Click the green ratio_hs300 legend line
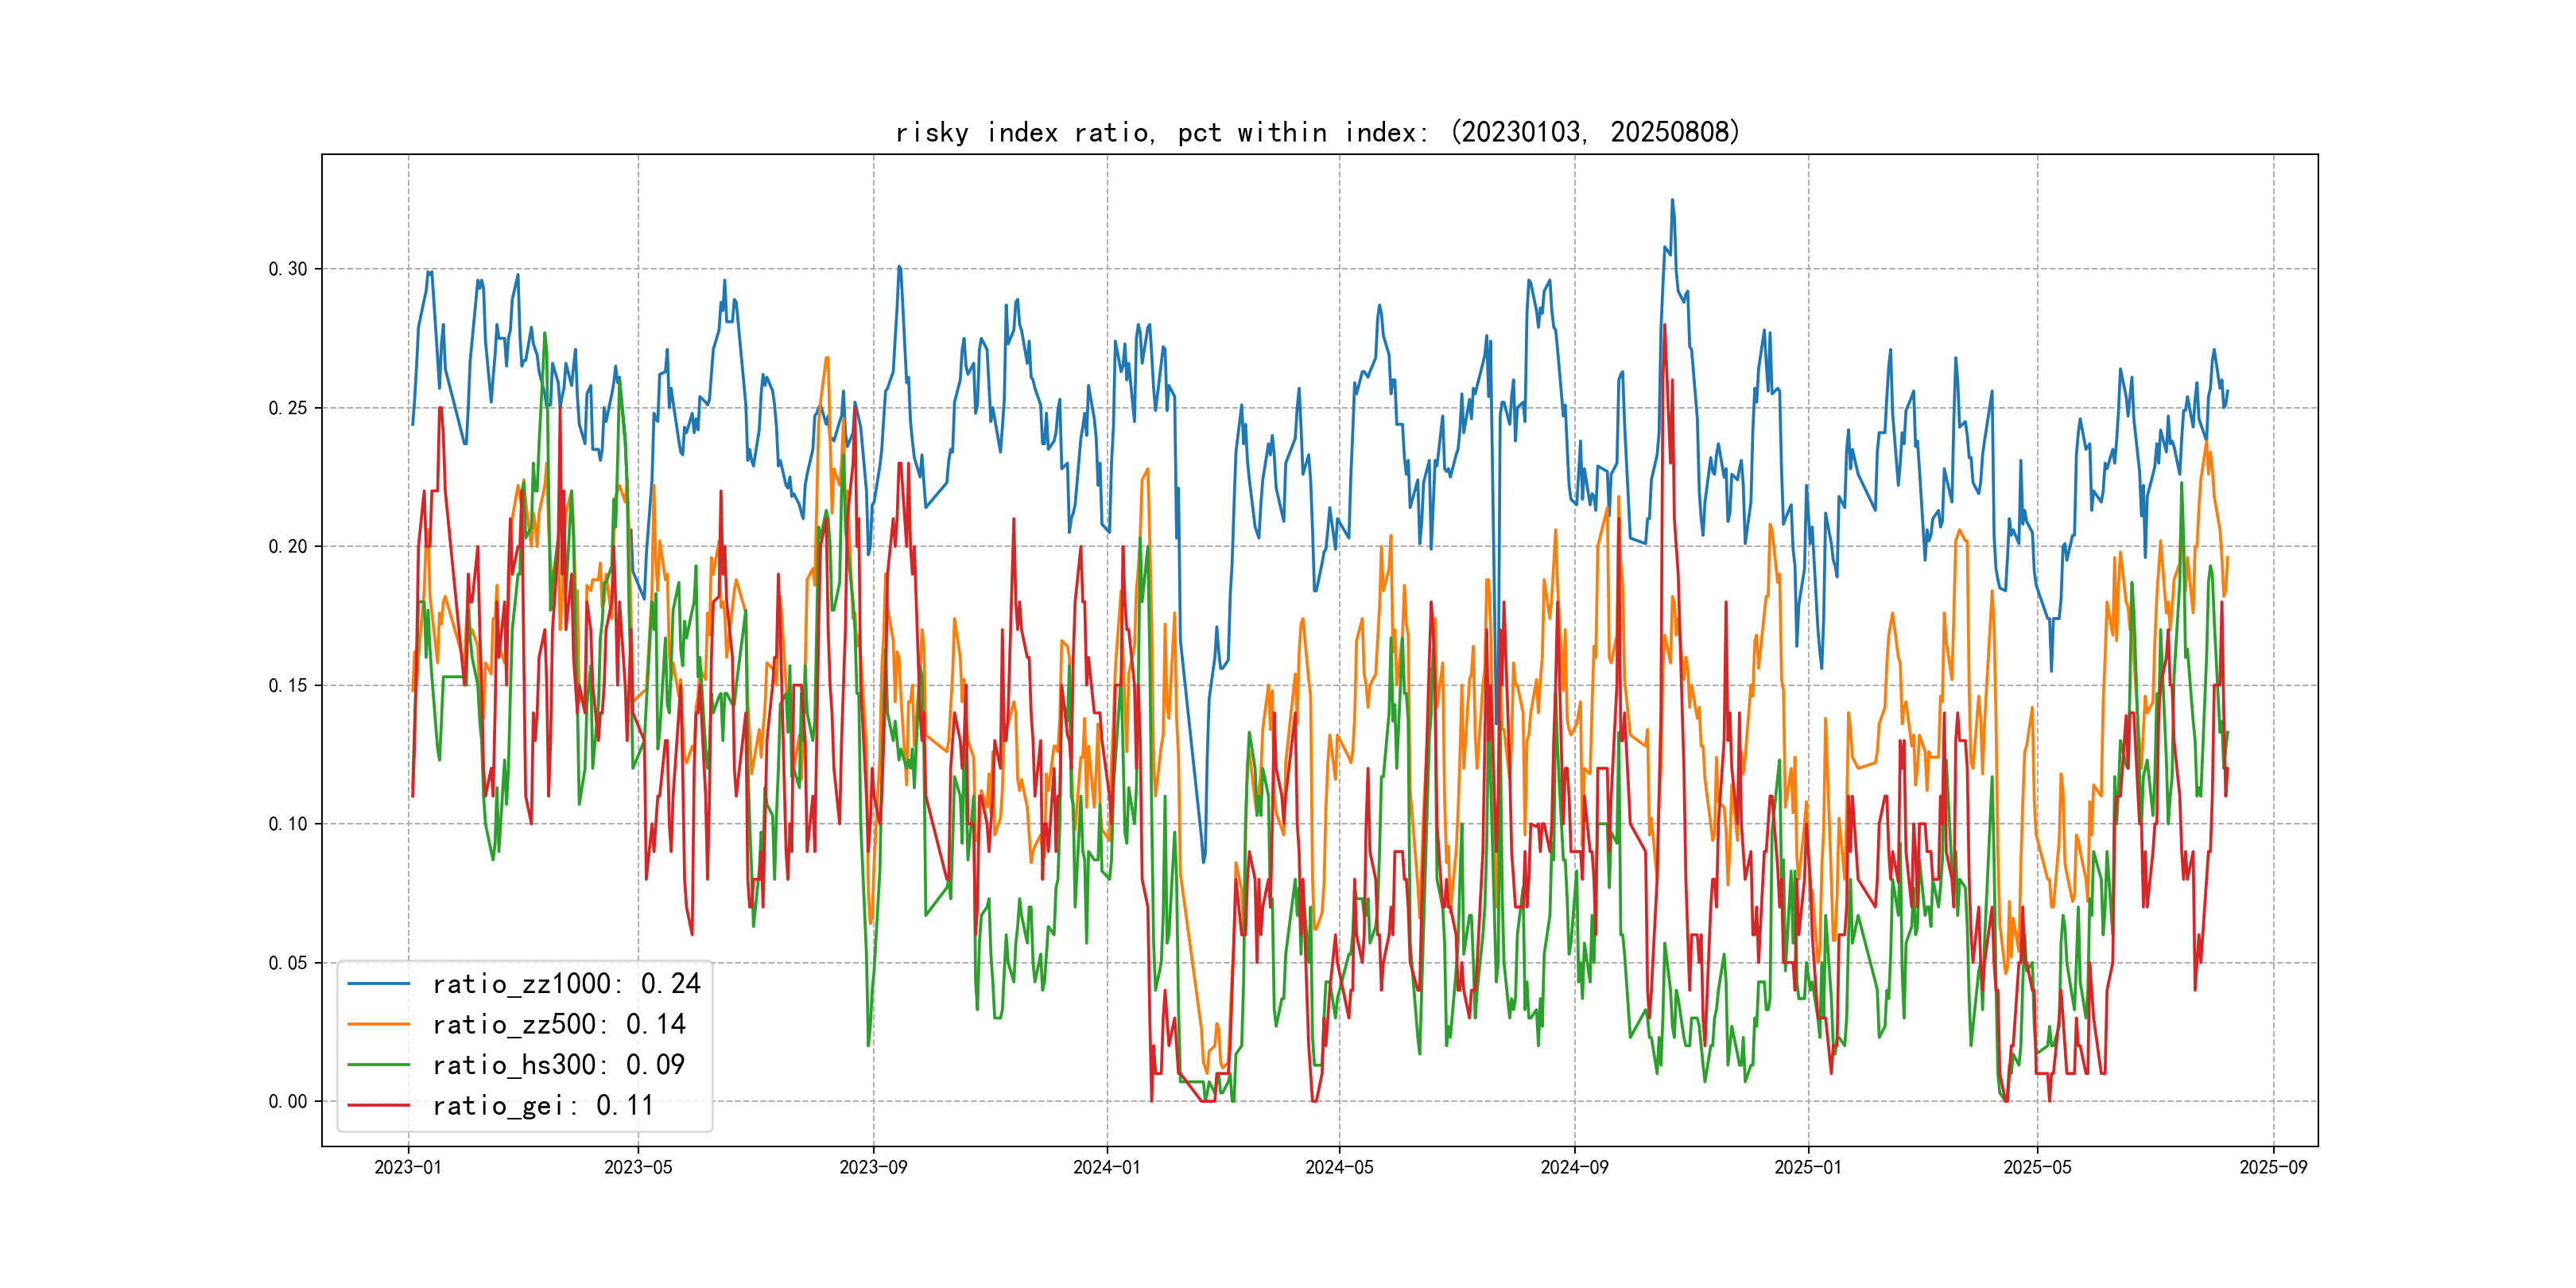The image size is (2576, 1288). coord(378,1065)
